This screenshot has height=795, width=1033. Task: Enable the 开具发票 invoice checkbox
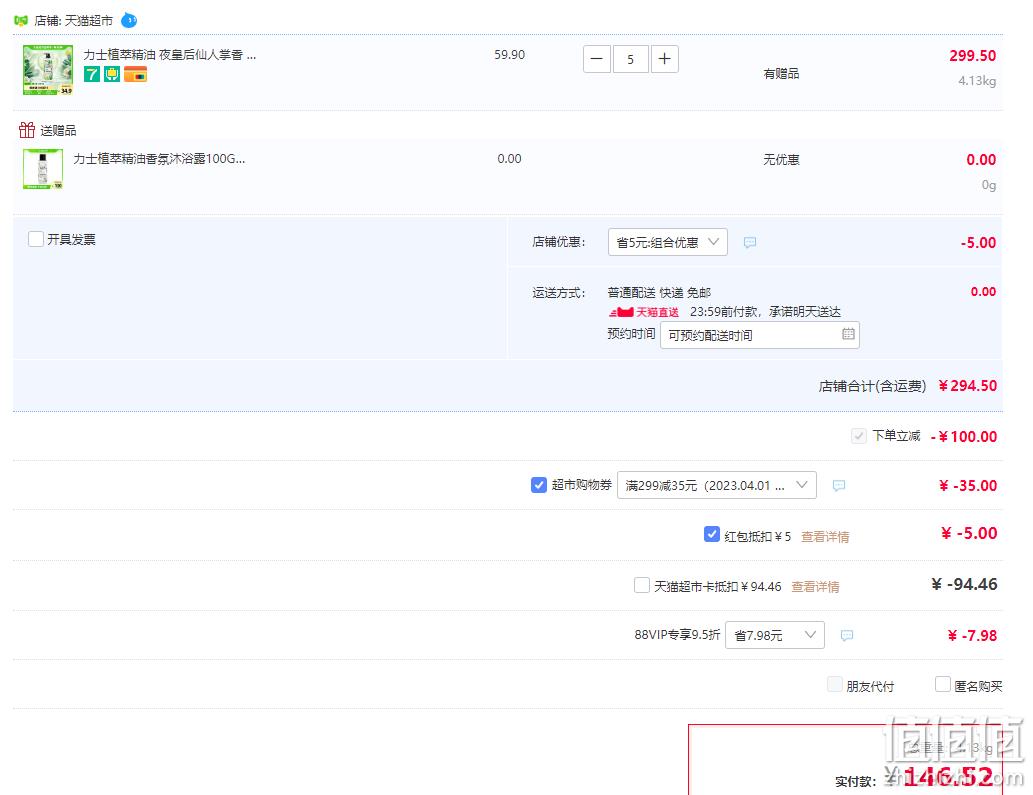pyautogui.click(x=36, y=238)
